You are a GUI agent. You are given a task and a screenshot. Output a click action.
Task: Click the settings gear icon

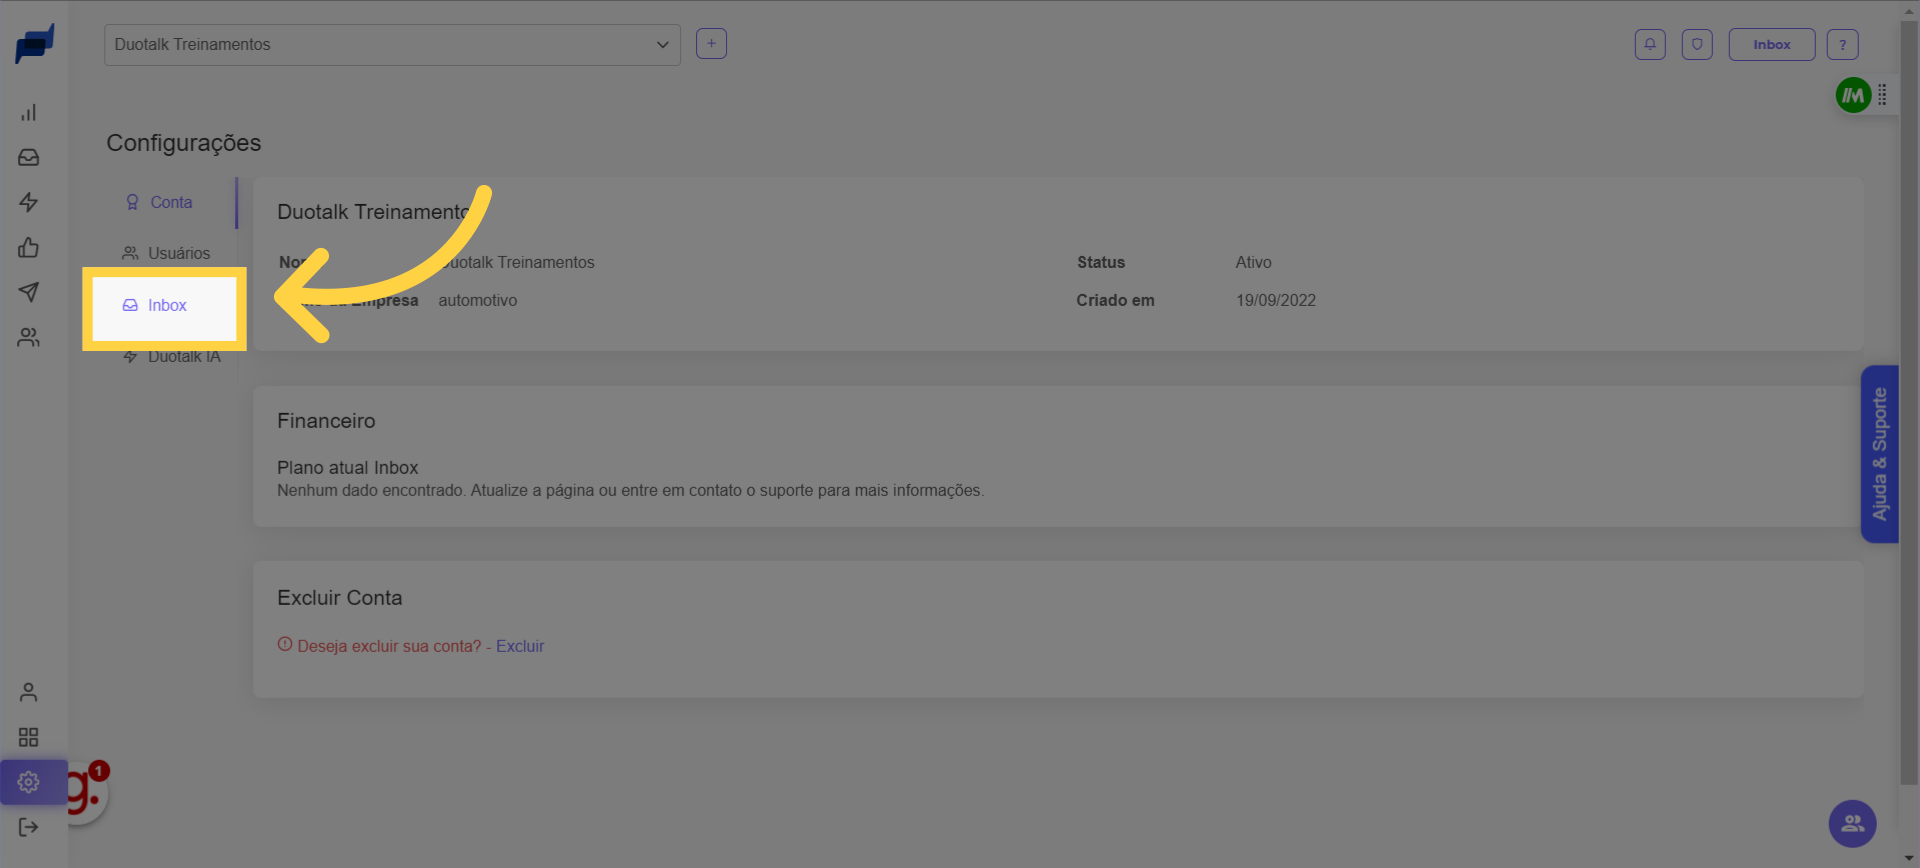tap(29, 782)
